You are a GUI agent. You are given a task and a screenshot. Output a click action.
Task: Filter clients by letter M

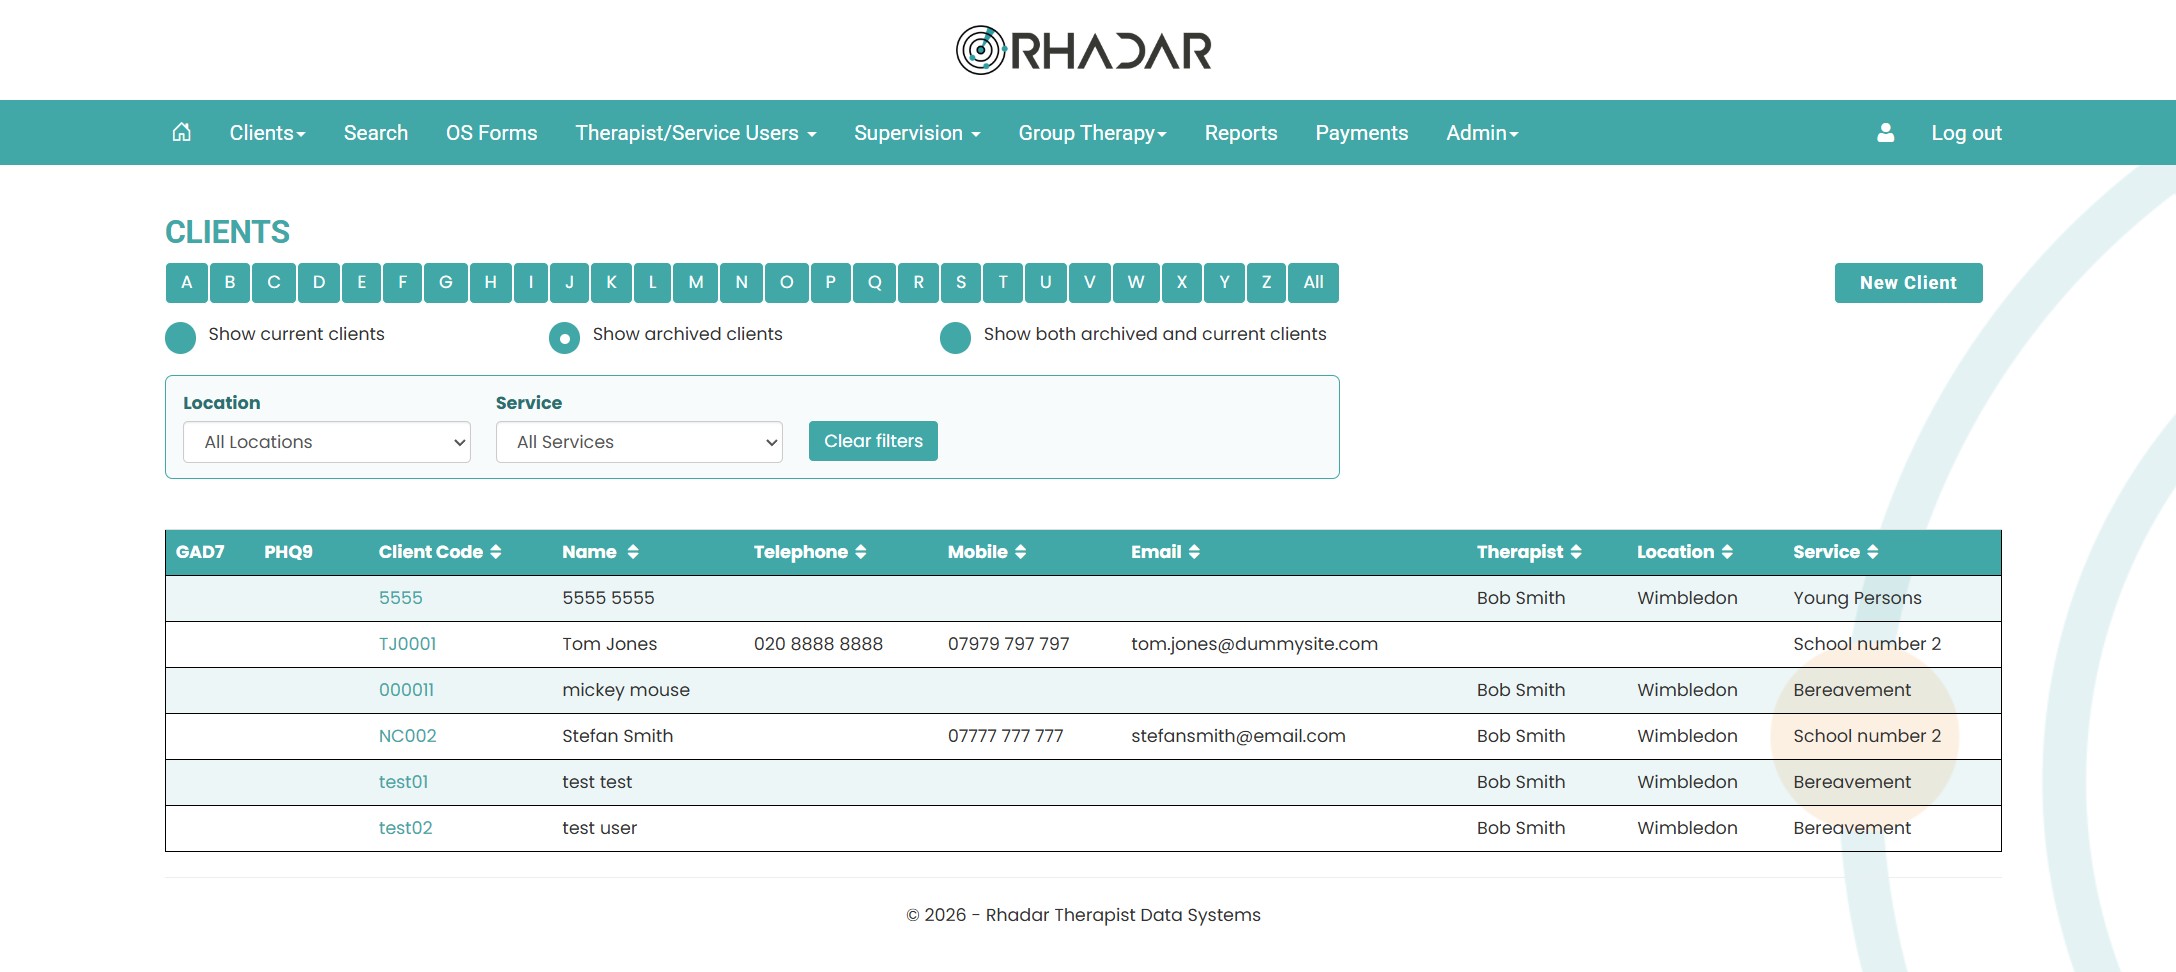tap(696, 283)
